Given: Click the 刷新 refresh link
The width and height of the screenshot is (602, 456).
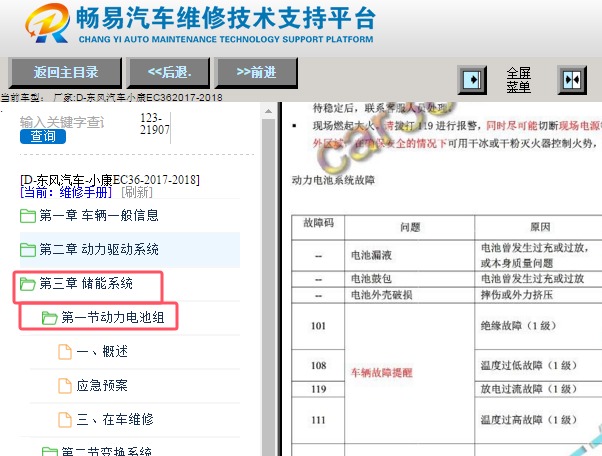Looking at the screenshot, I should point(137,192).
